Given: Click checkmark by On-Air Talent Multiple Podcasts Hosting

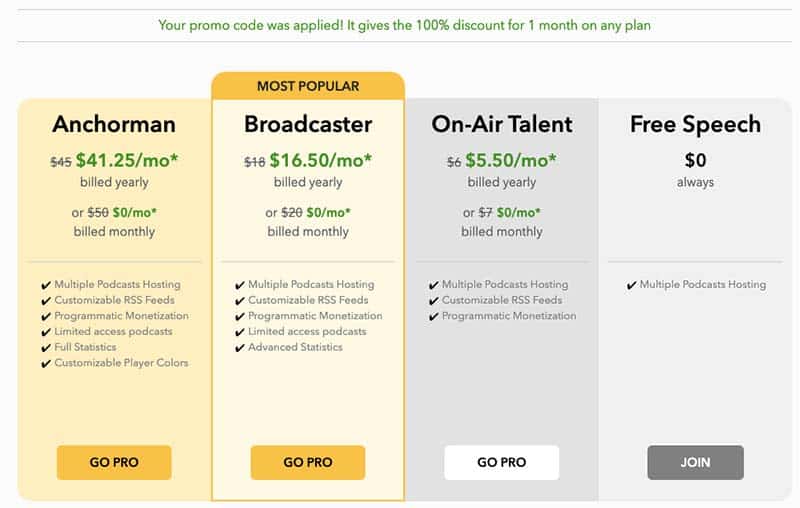Looking at the screenshot, I should pos(434,285).
